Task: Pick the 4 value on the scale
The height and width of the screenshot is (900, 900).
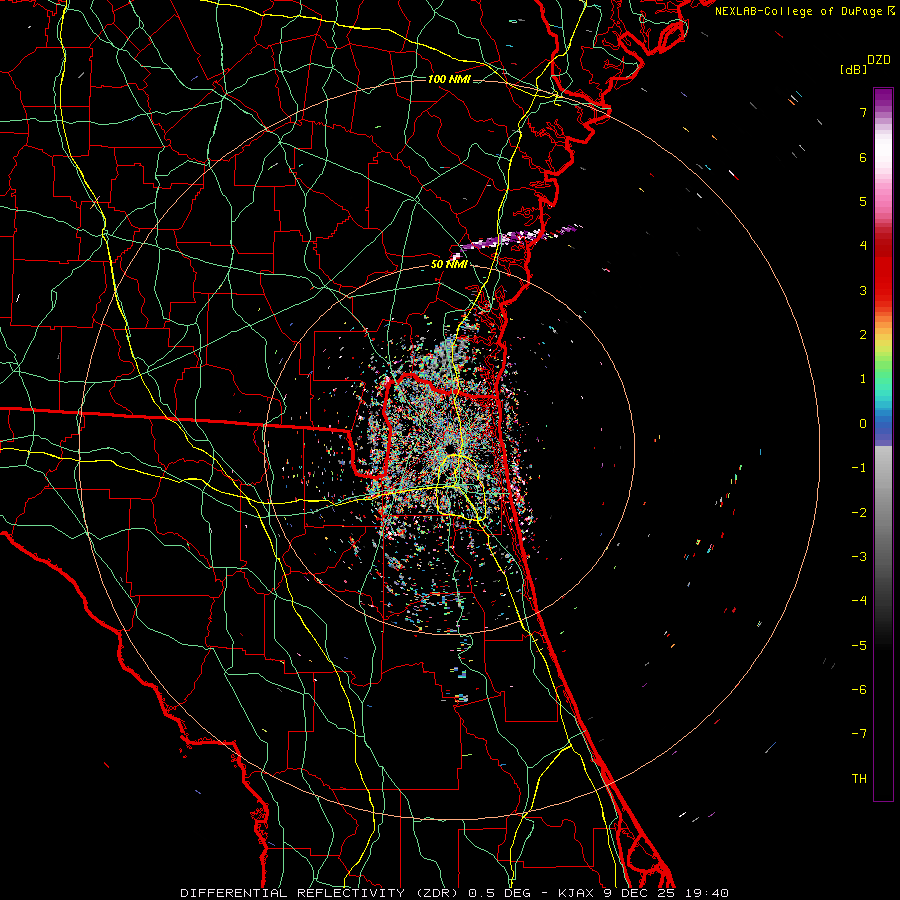Action: pyautogui.click(x=863, y=246)
